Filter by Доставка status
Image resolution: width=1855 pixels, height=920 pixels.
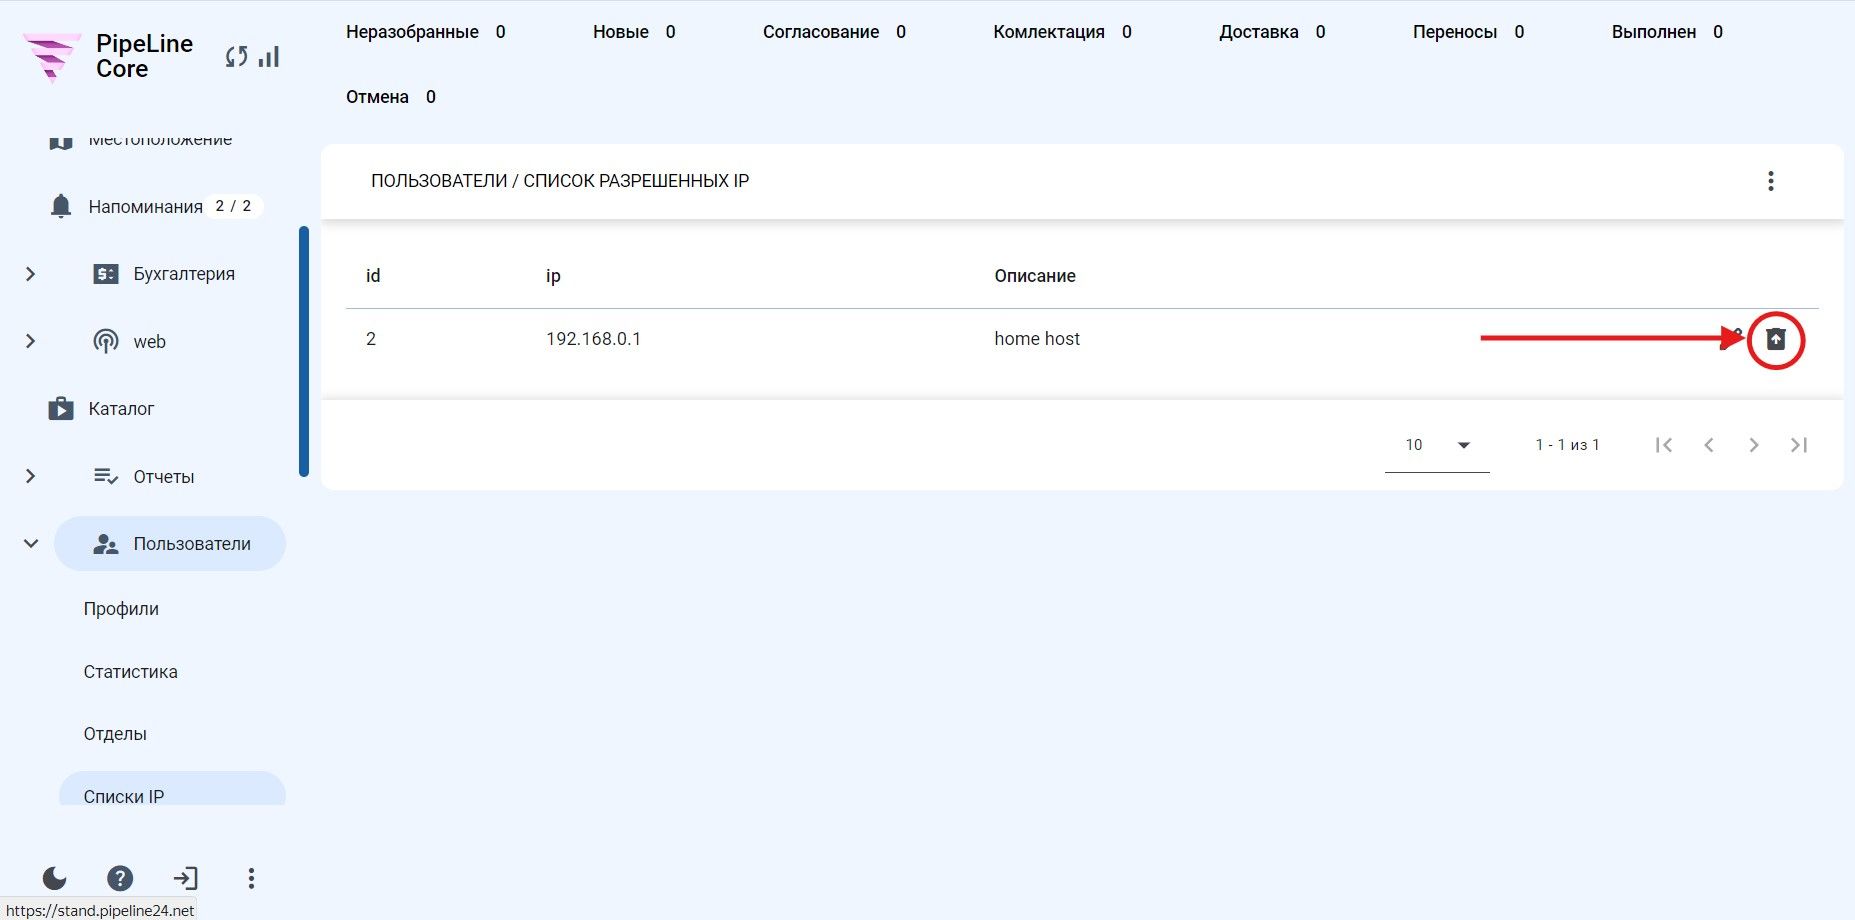[1272, 32]
